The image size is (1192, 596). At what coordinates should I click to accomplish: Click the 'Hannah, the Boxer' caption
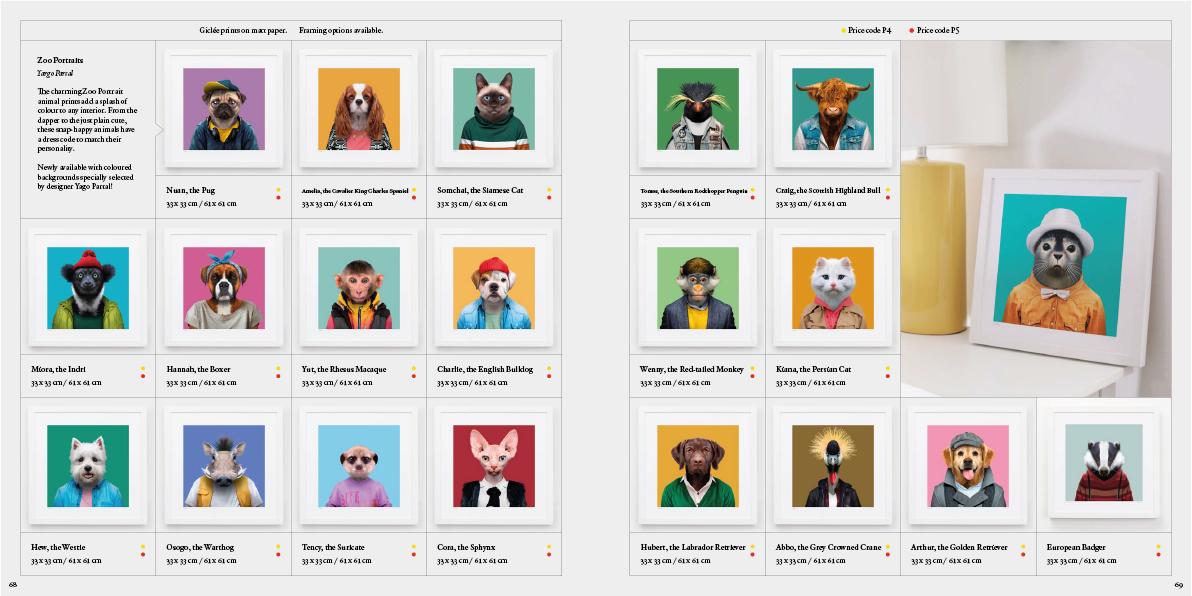[x=198, y=369]
